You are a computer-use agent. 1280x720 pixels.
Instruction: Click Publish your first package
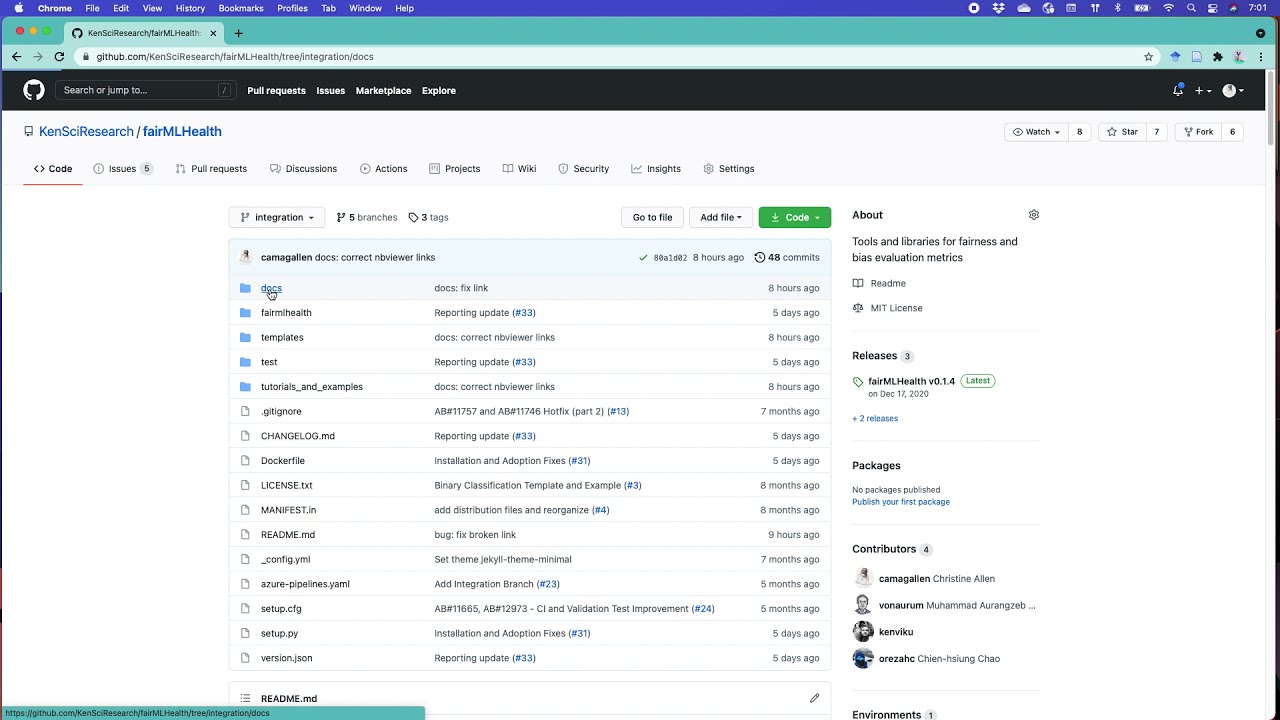pyautogui.click(x=901, y=502)
